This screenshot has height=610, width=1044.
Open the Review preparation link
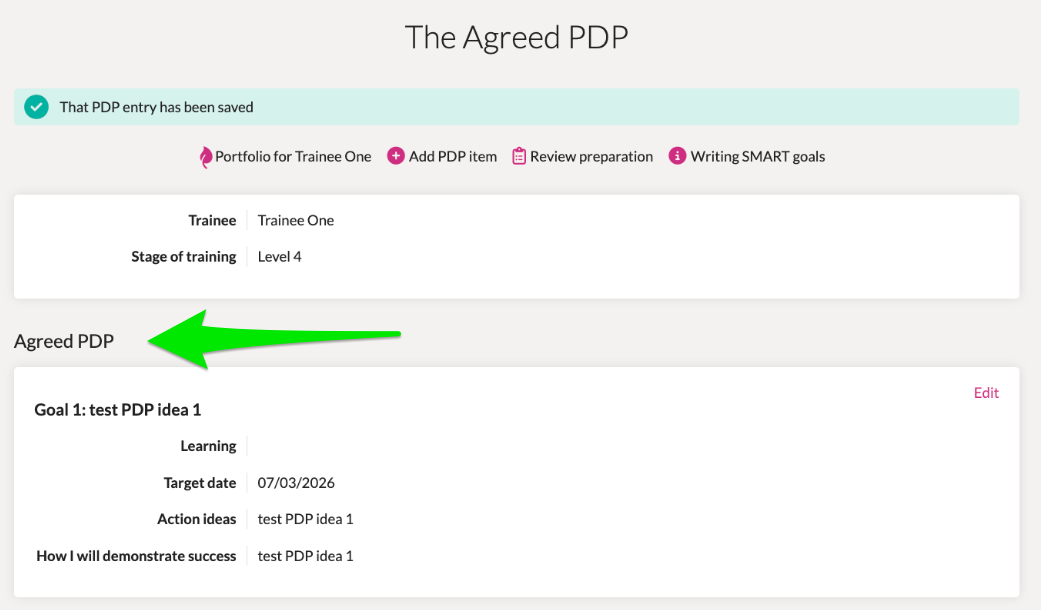(x=591, y=156)
